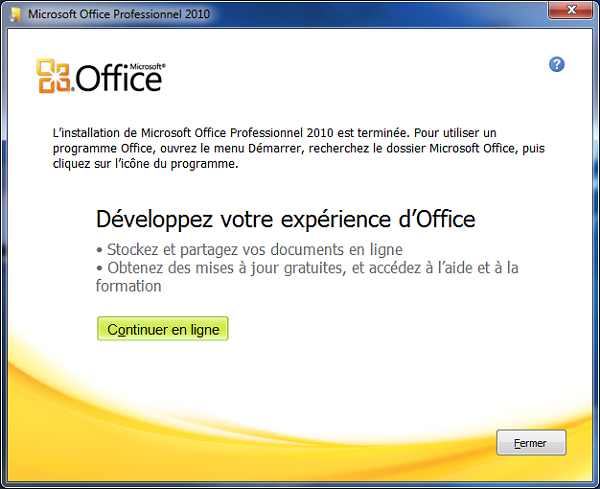Click heading "Développez votre expérience d'Office"
The height and width of the screenshot is (489, 600).
(x=285, y=219)
